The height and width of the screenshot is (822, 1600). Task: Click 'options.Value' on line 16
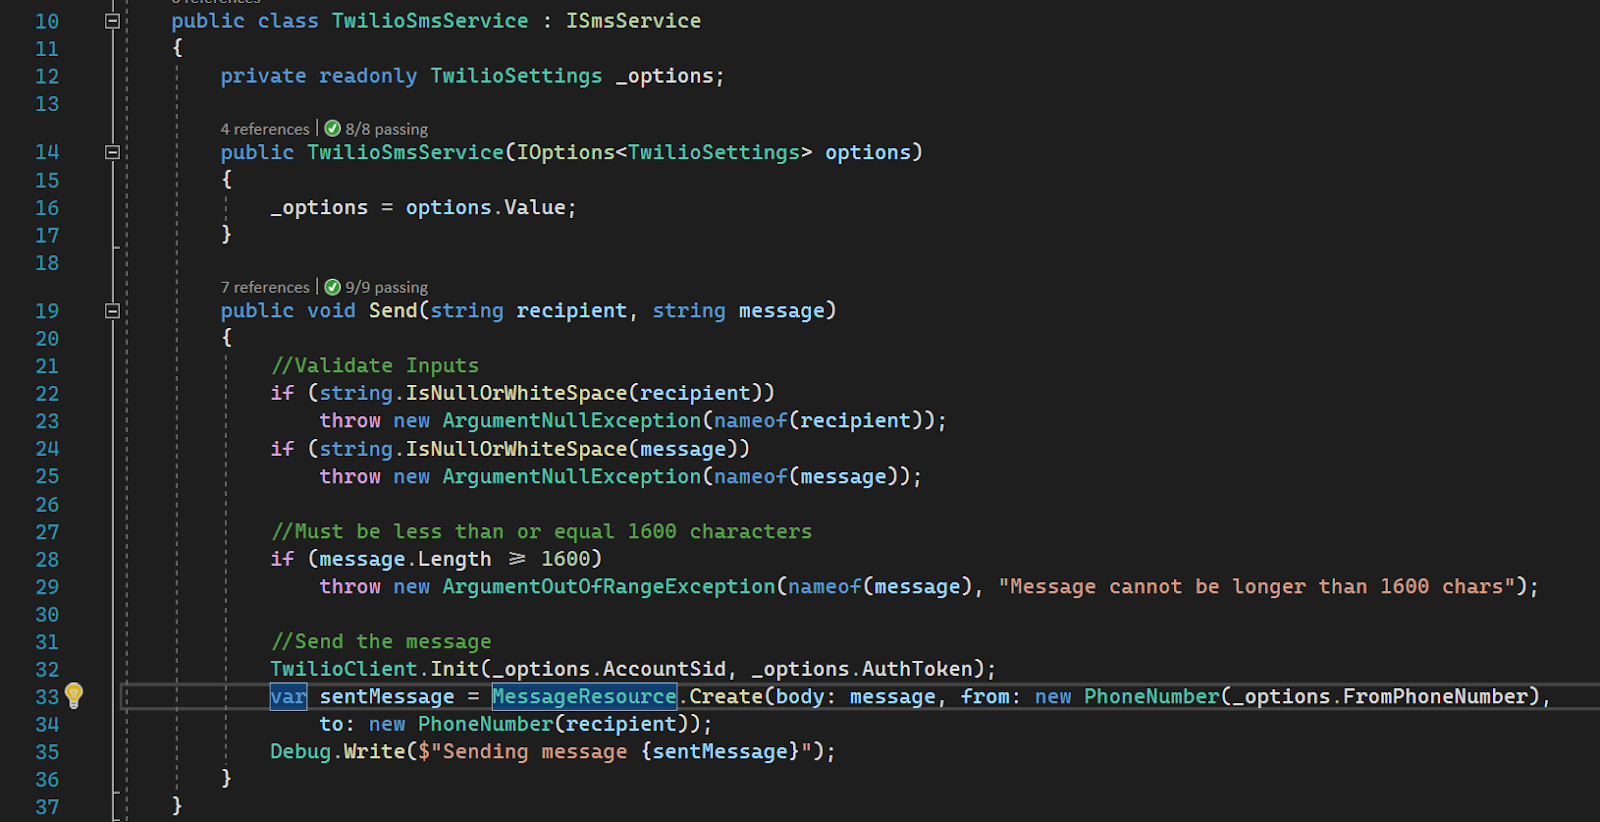[486, 207]
